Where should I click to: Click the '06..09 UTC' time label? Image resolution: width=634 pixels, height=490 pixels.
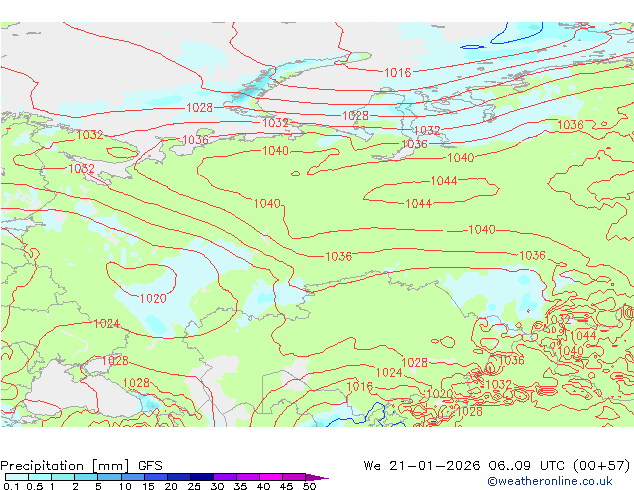(x=526, y=466)
